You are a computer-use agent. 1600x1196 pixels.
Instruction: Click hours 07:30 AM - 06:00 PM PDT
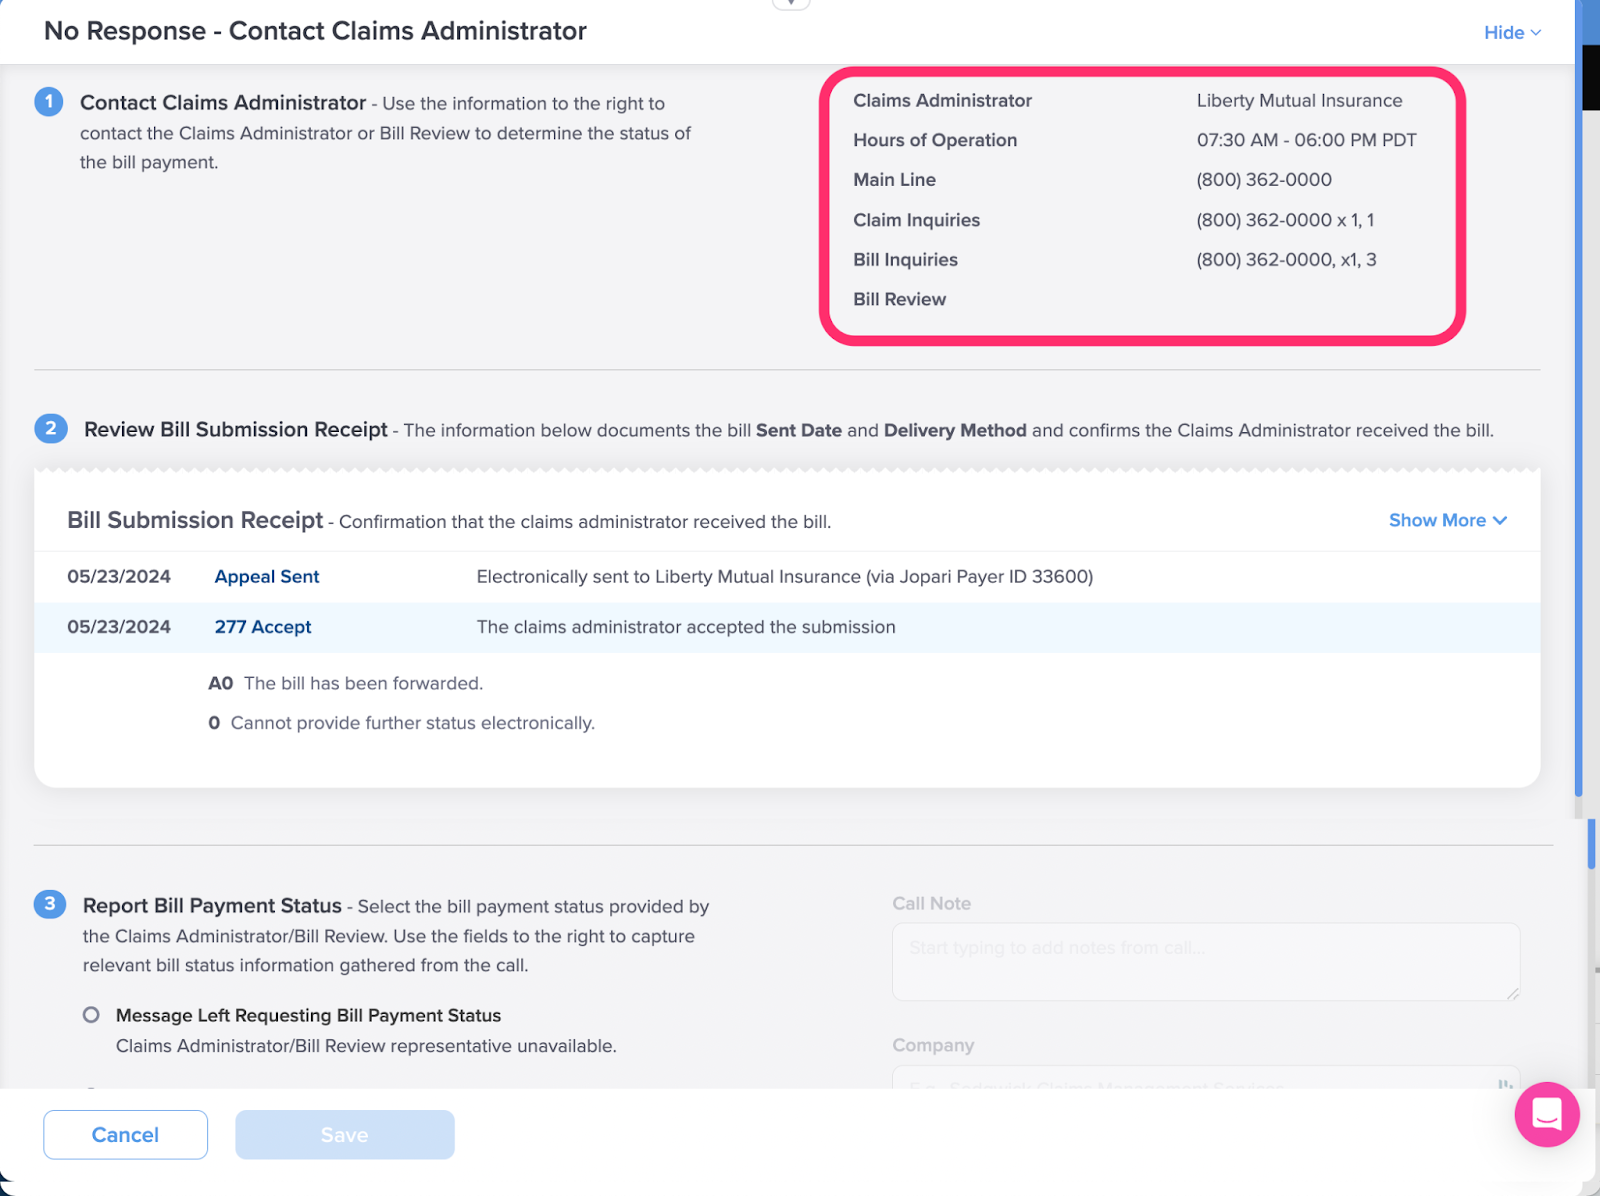click(1306, 140)
